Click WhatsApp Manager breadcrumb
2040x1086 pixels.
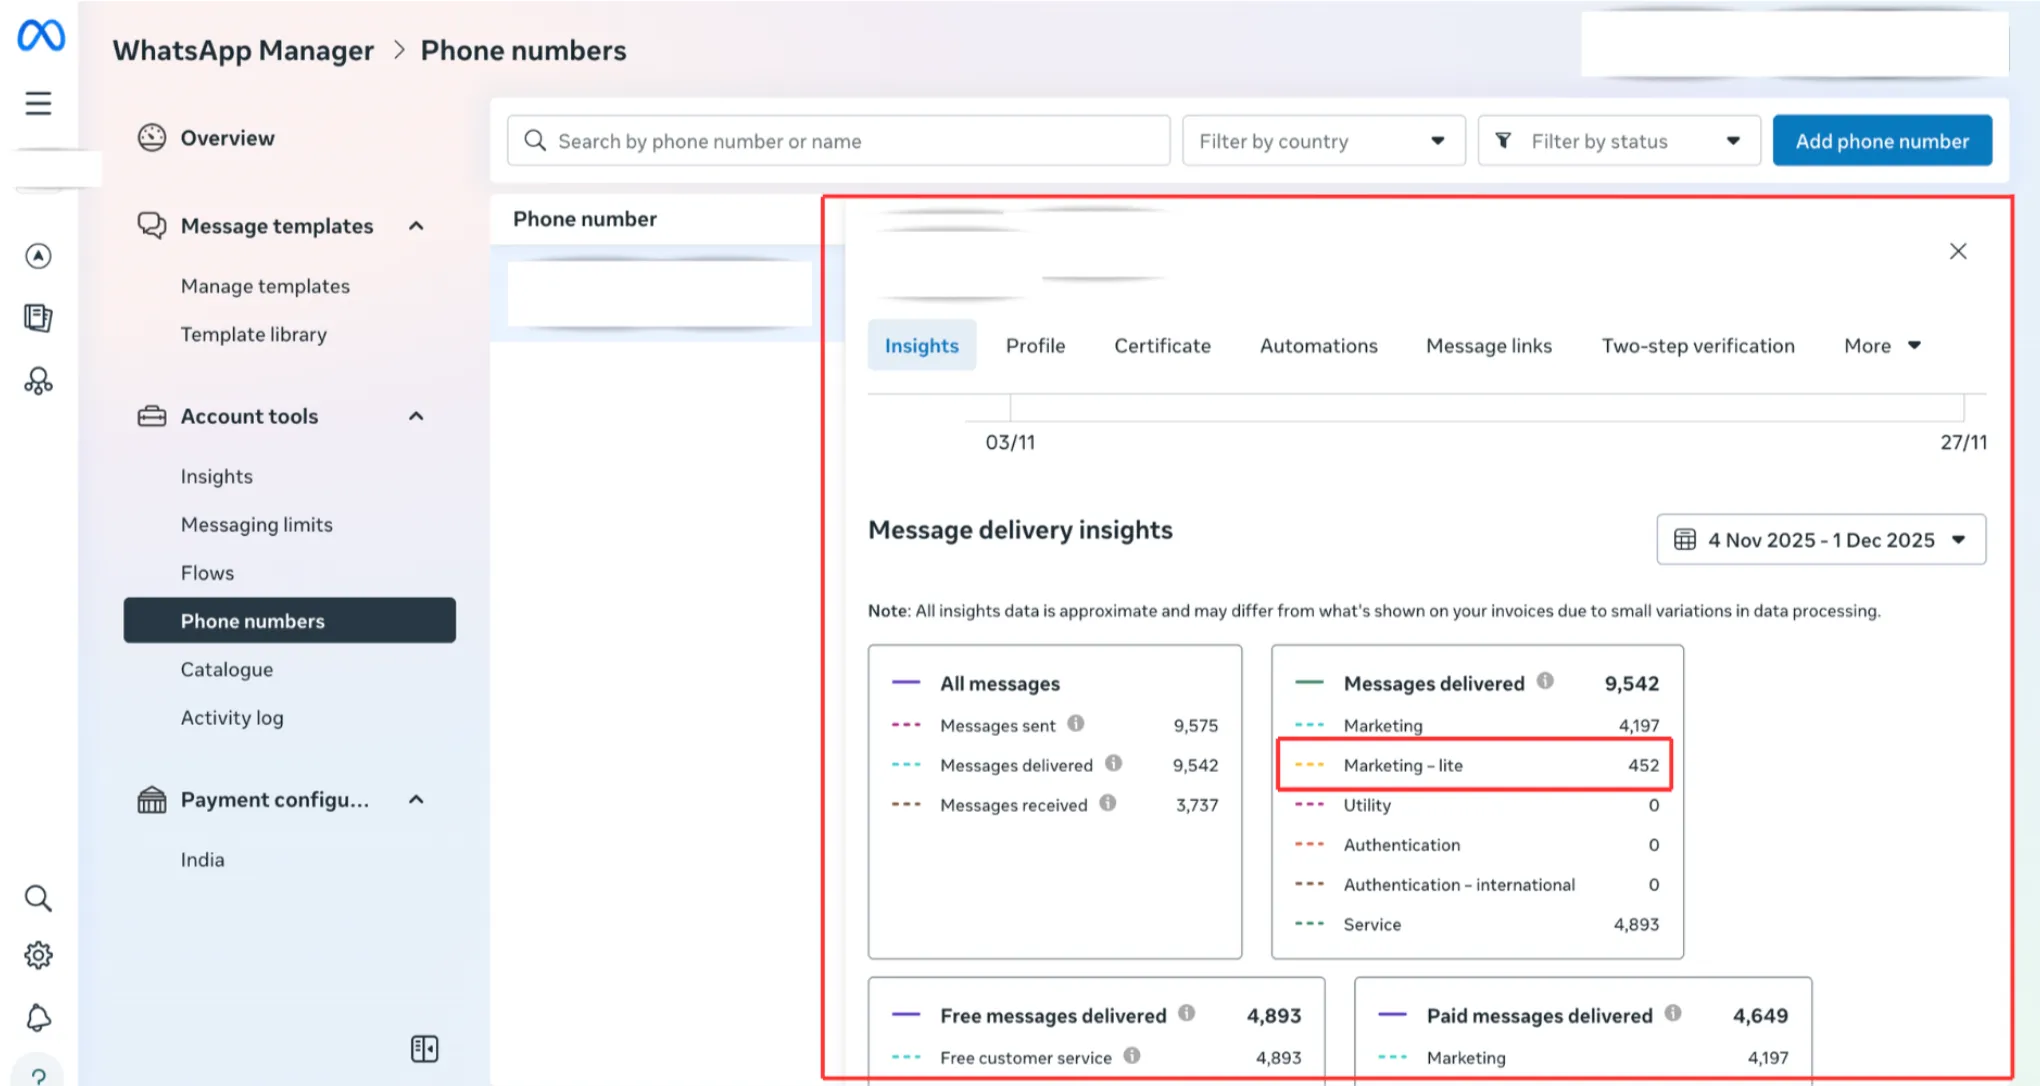pyautogui.click(x=243, y=50)
